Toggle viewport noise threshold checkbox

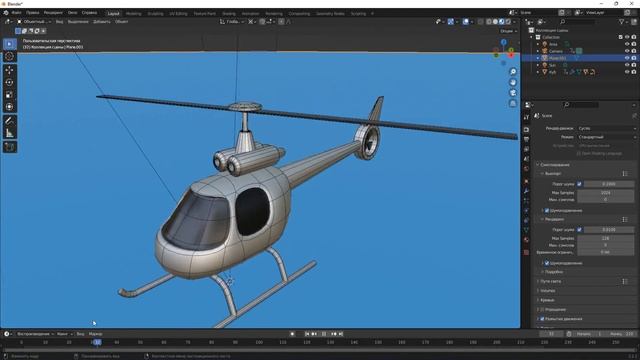click(x=579, y=184)
